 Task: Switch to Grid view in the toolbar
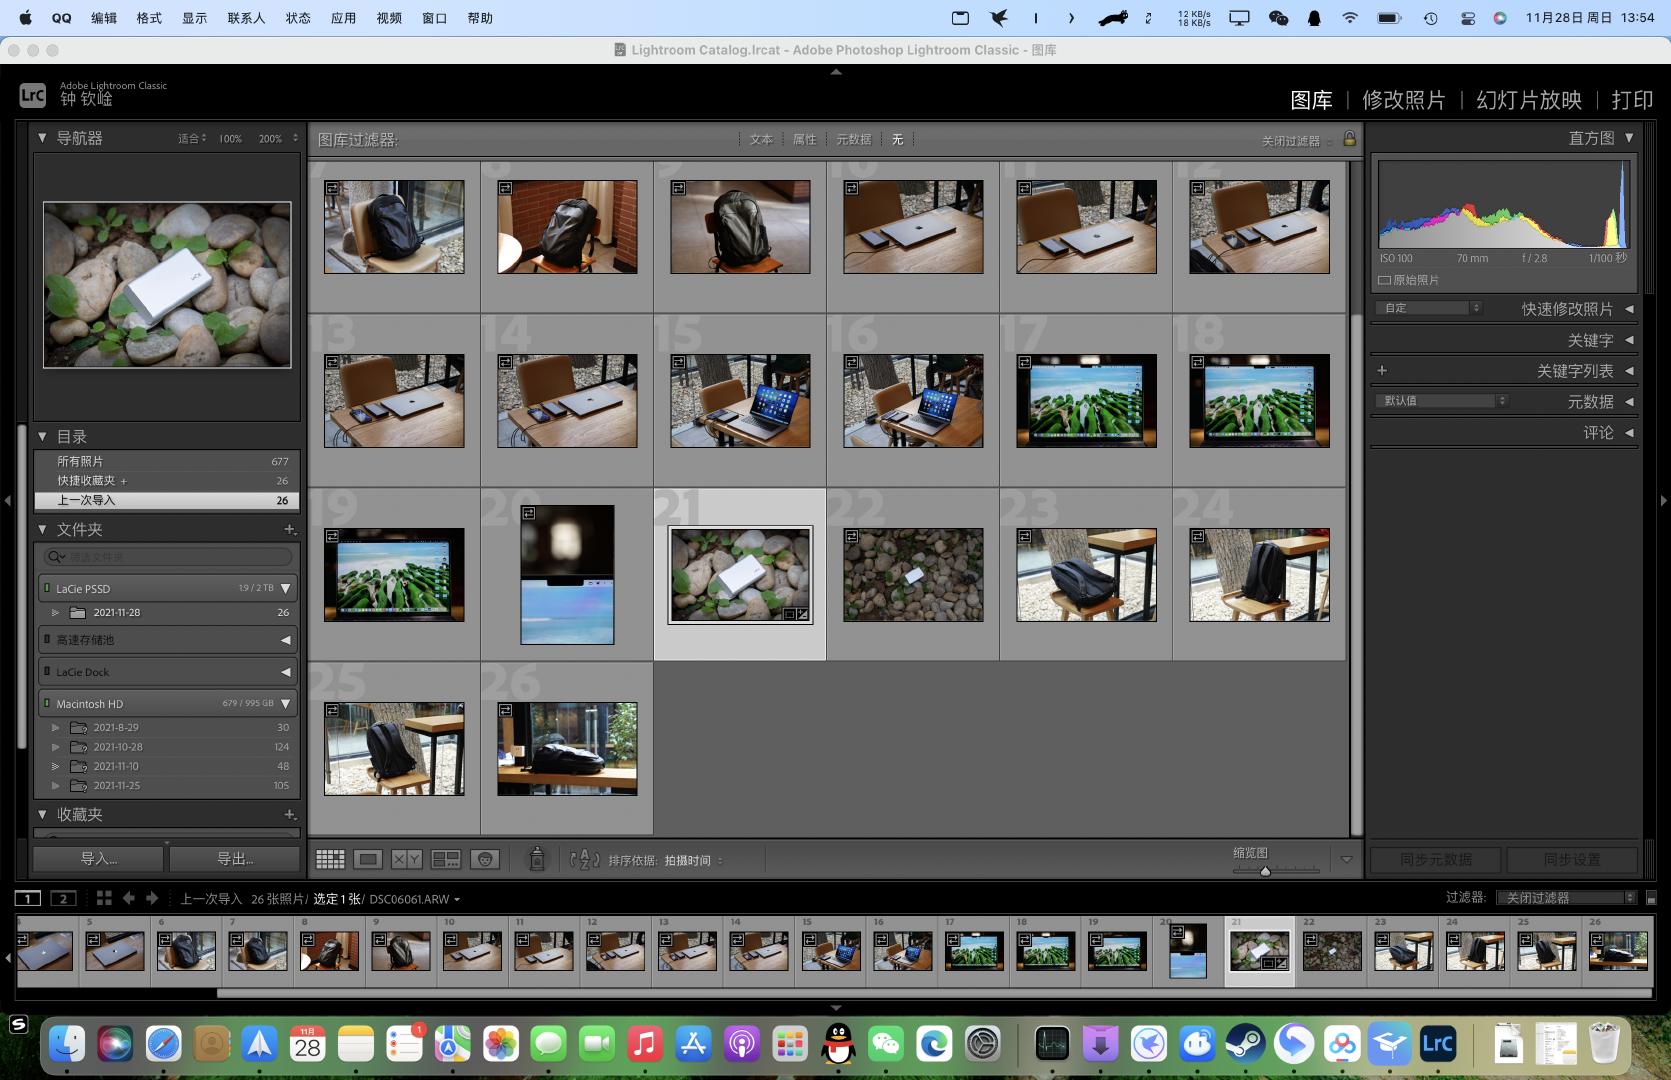click(330, 859)
